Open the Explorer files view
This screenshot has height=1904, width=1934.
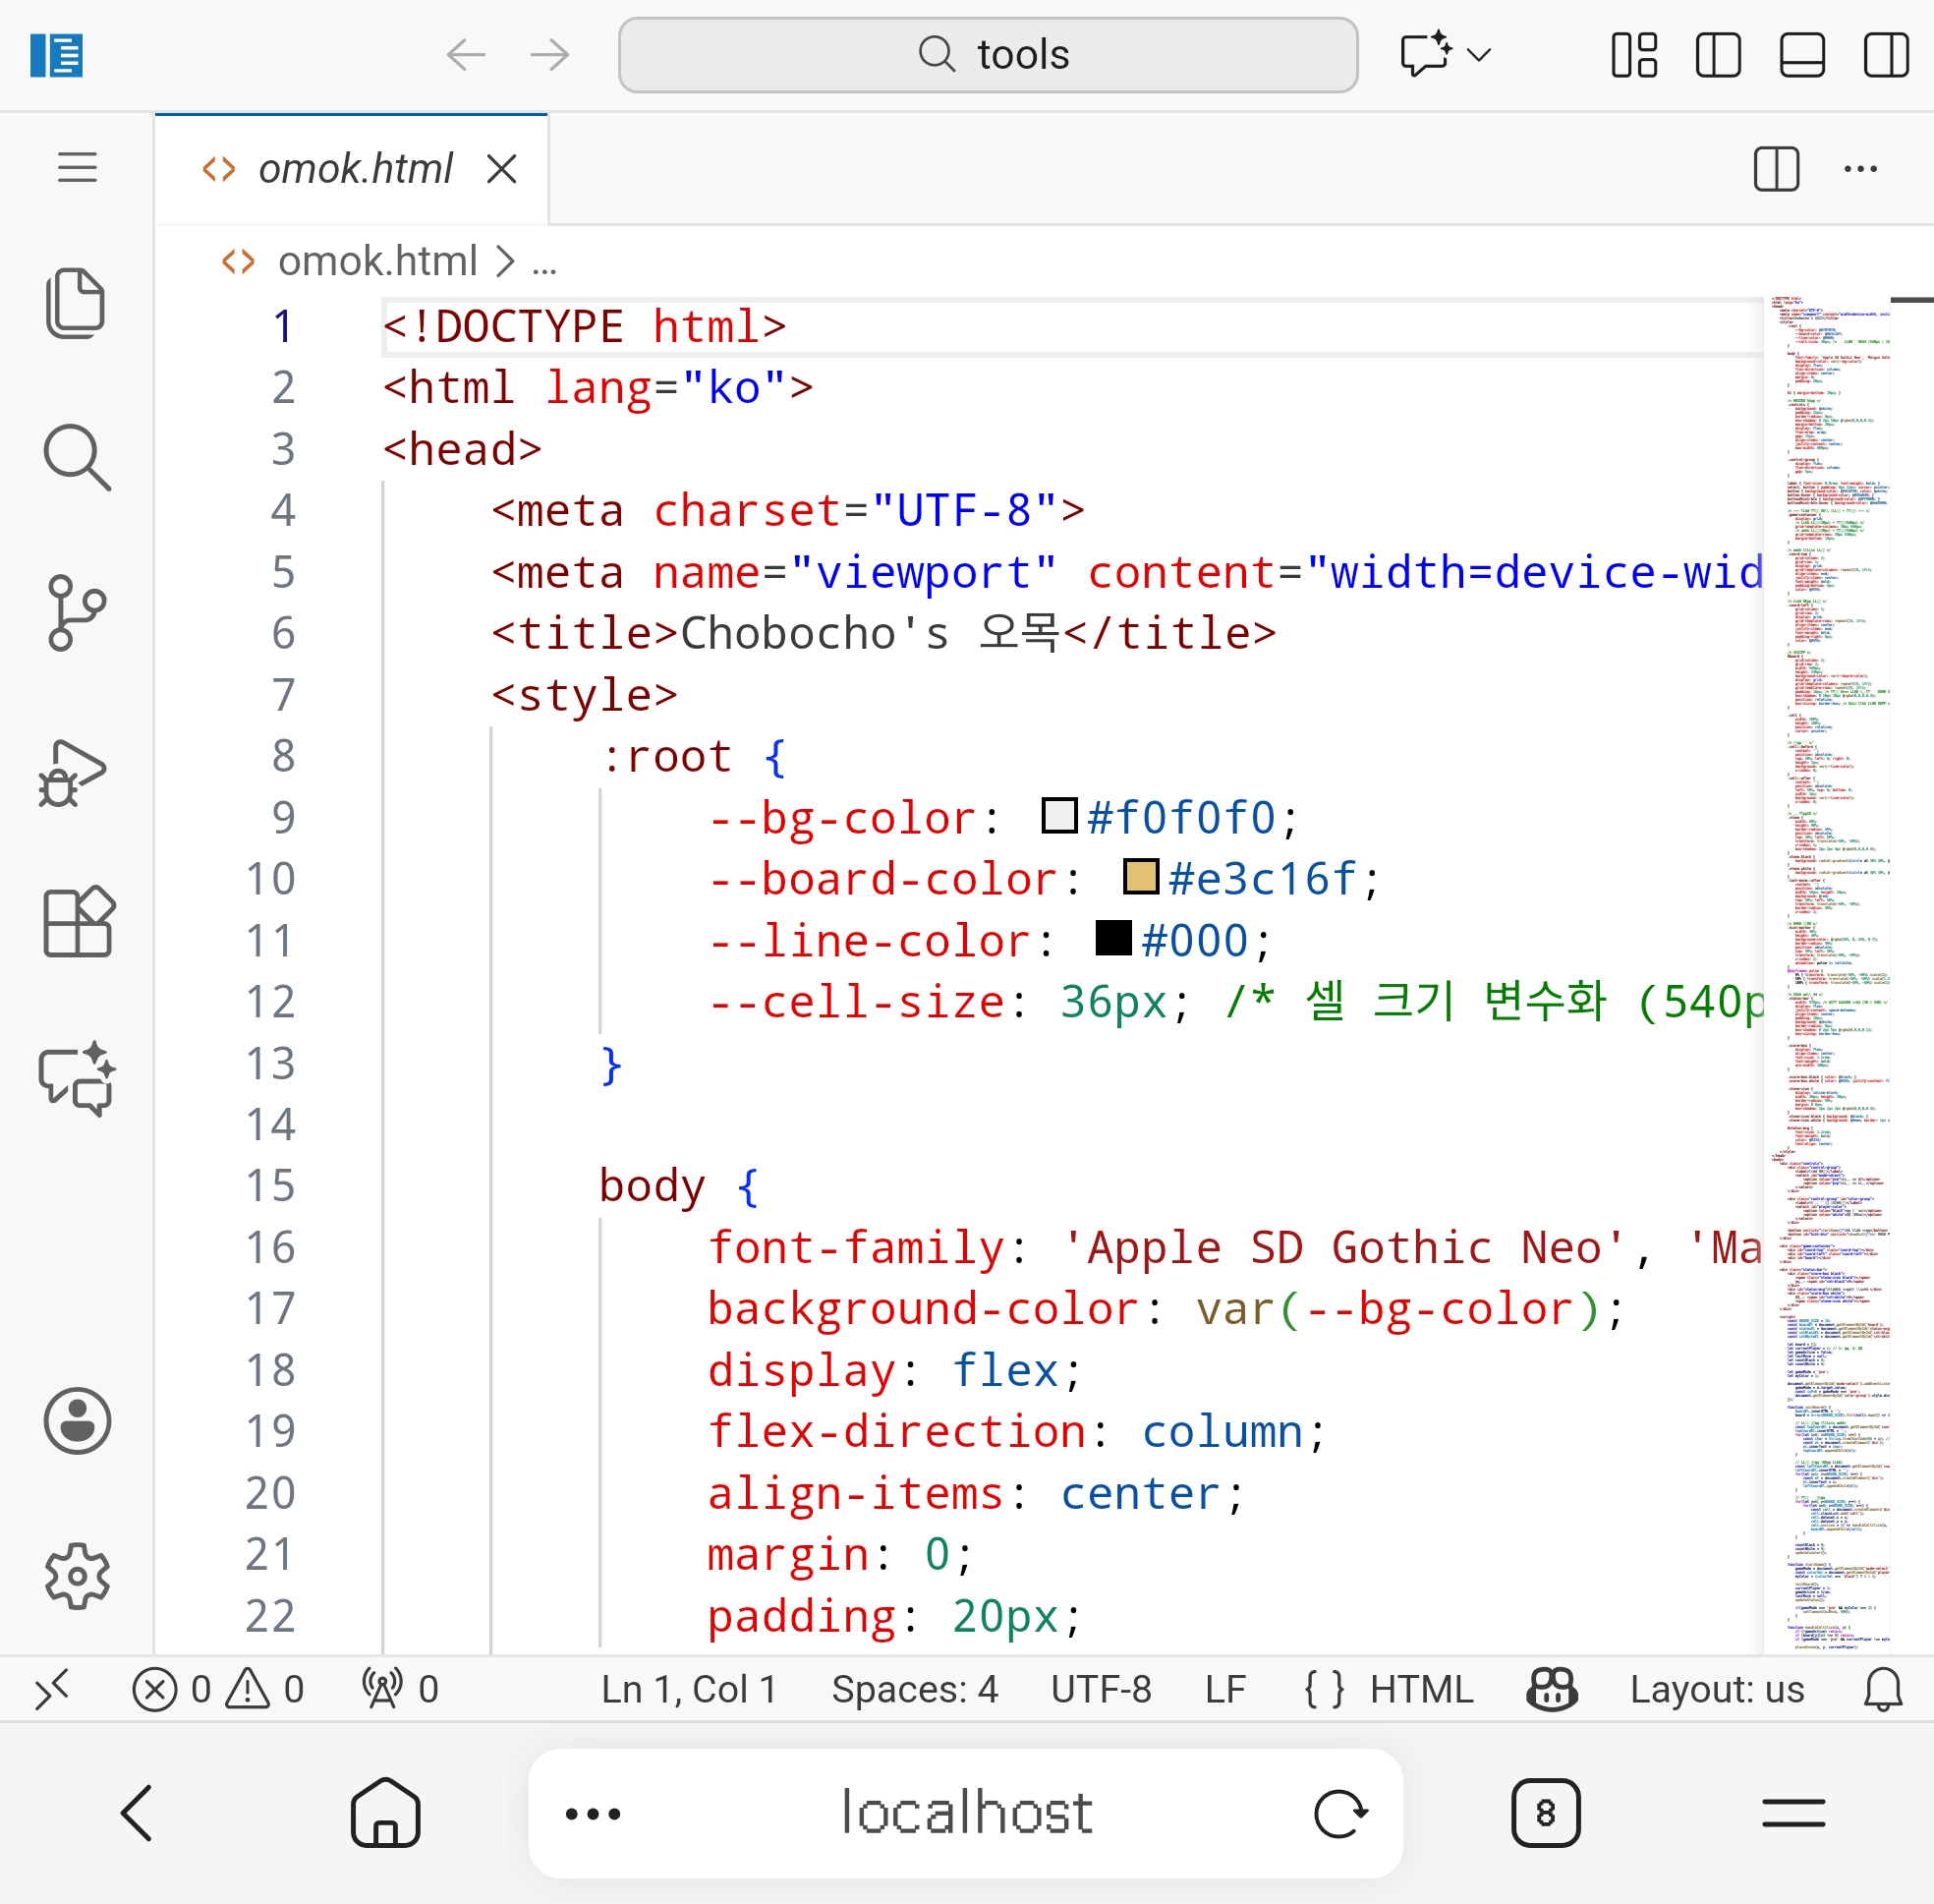[x=76, y=302]
